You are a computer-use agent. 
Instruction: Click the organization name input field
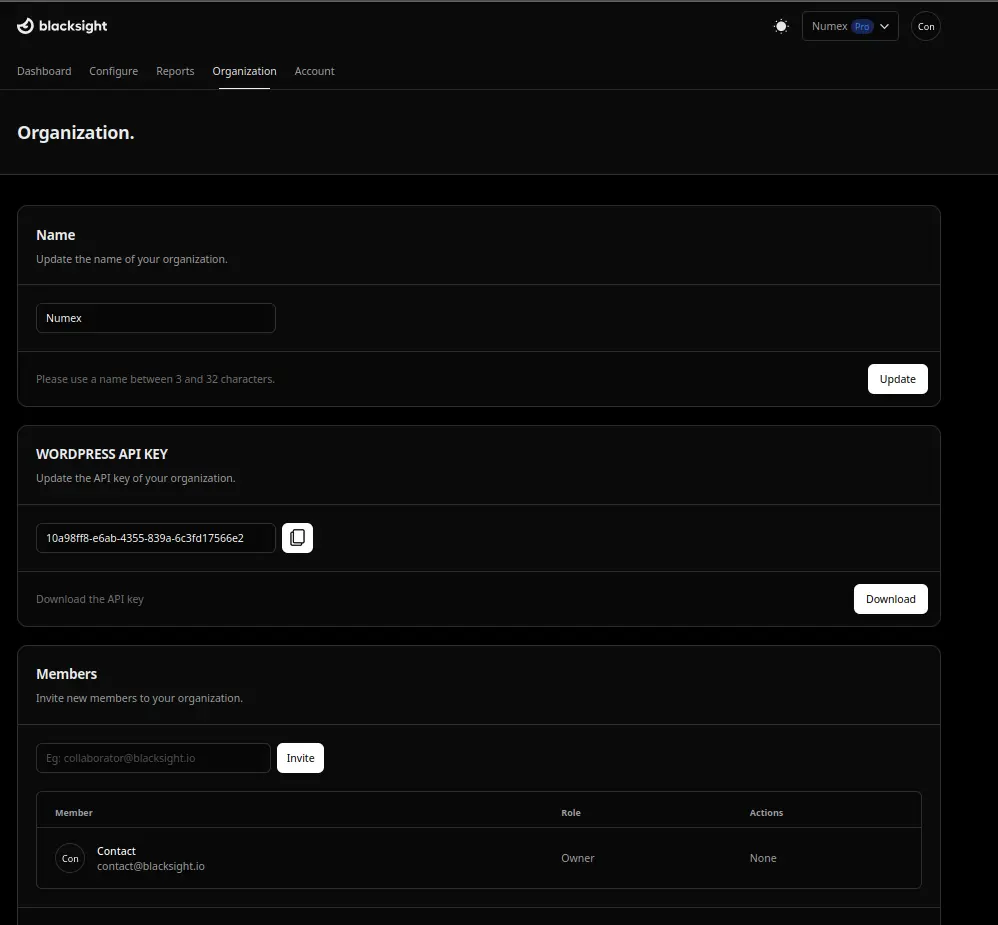click(155, 318)
